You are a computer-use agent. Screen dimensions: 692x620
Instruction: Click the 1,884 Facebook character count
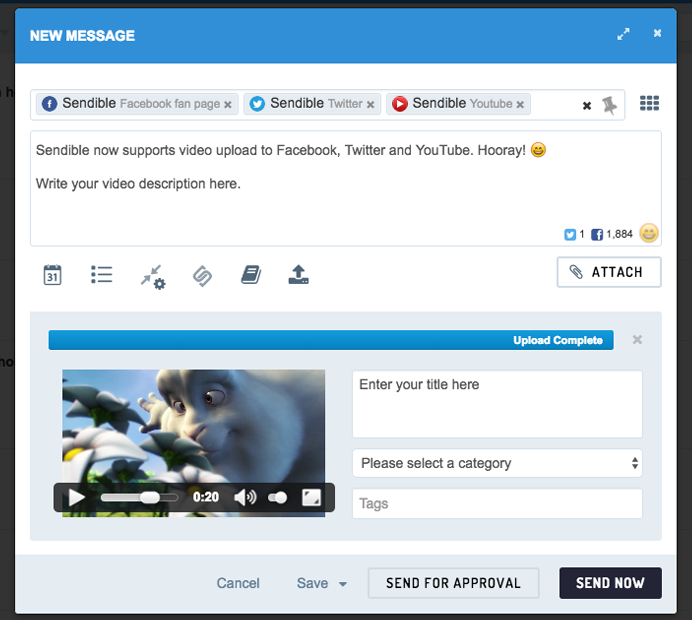click(x=619, y=234)
